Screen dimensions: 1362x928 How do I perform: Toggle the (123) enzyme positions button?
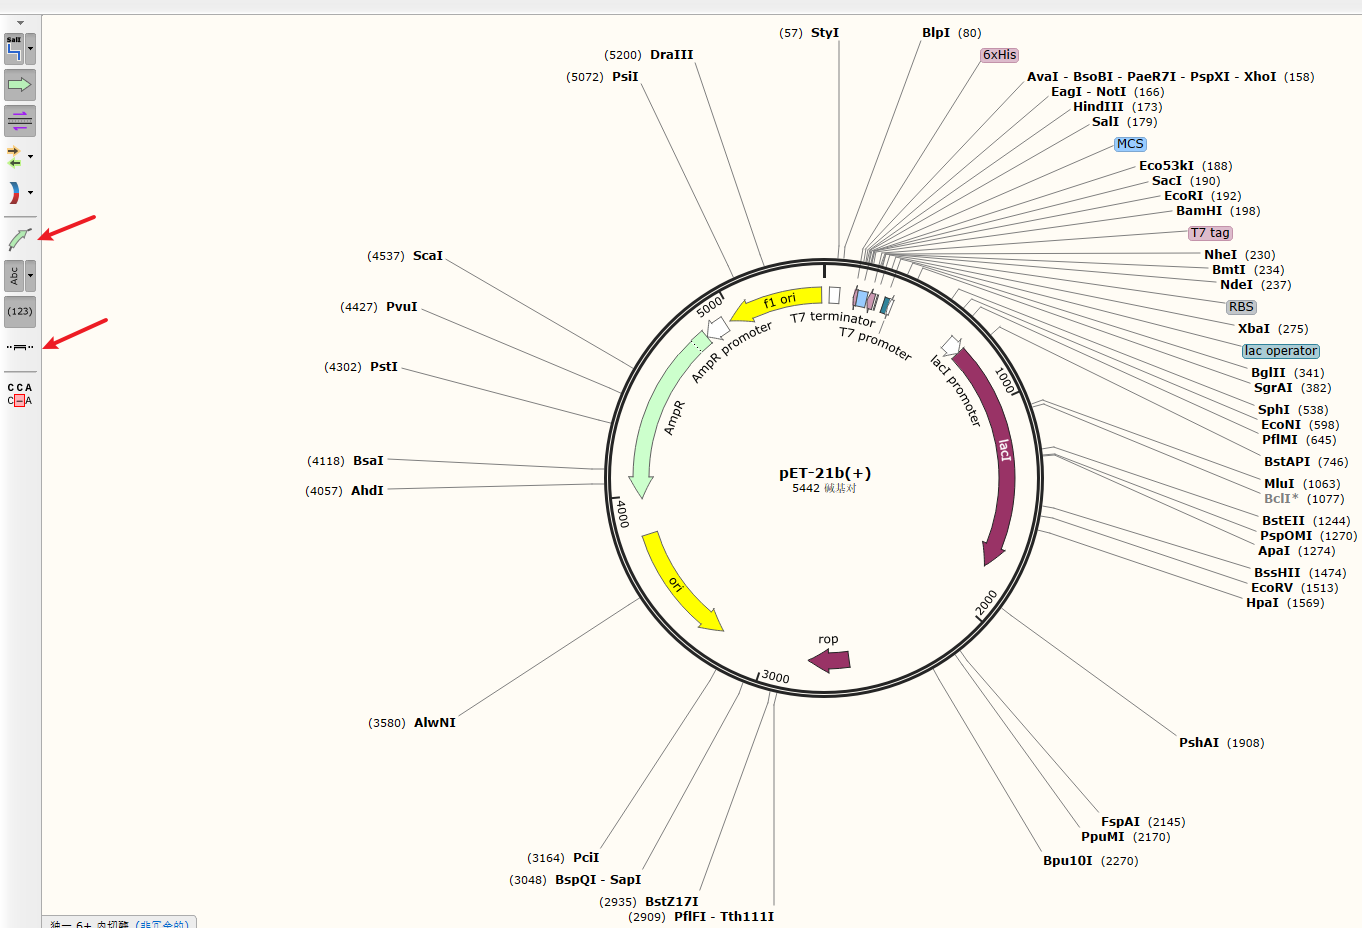coord(20,311)
